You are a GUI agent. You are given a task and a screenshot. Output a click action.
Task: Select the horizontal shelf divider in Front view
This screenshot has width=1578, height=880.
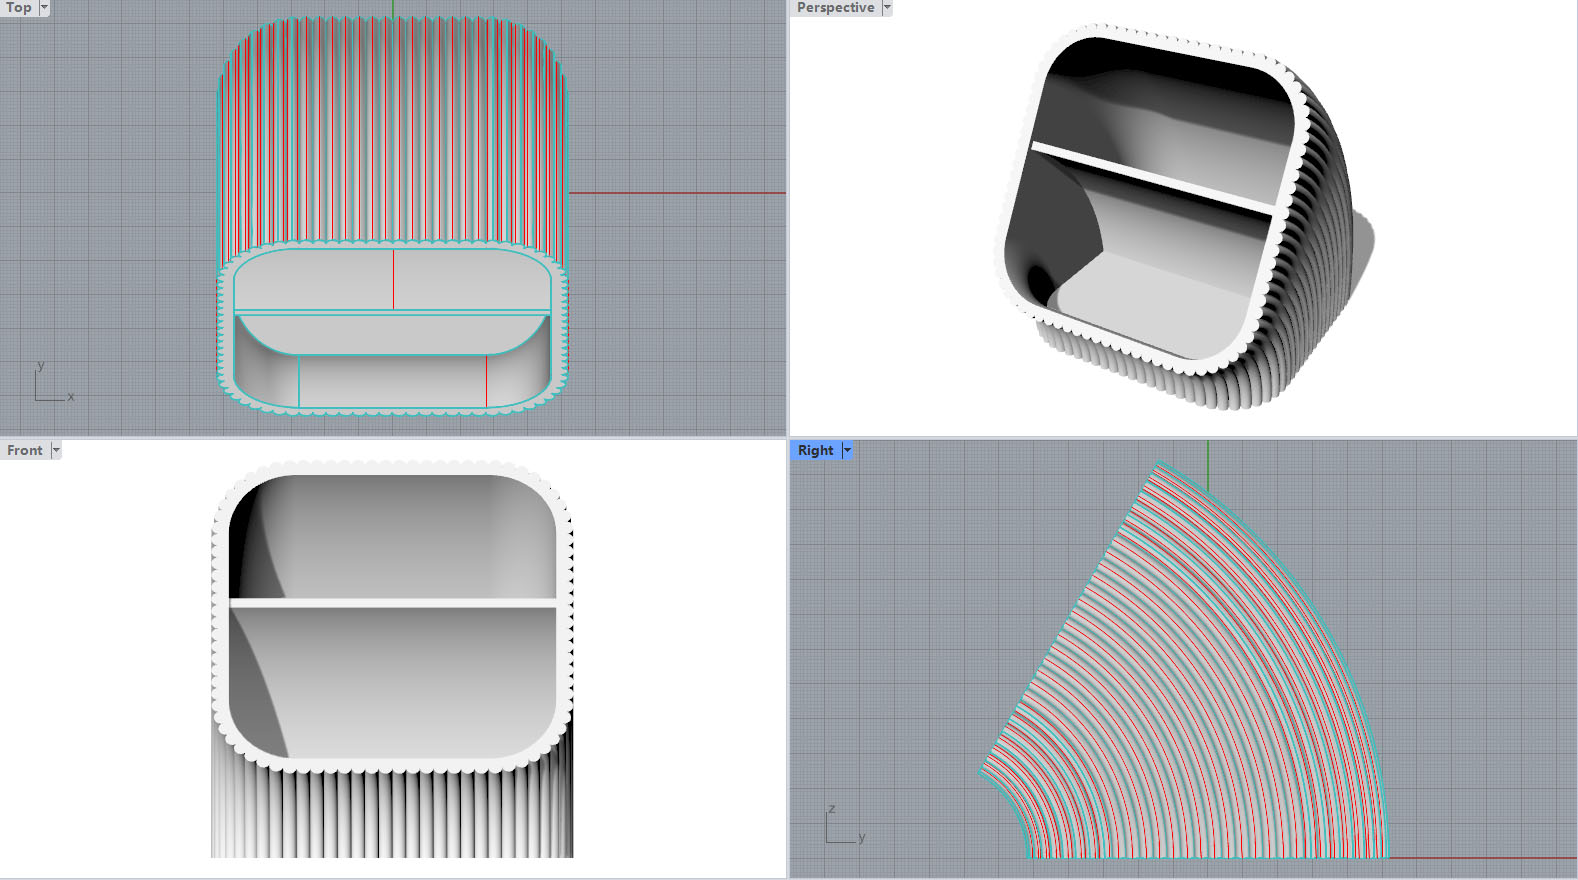click(392, 603)
